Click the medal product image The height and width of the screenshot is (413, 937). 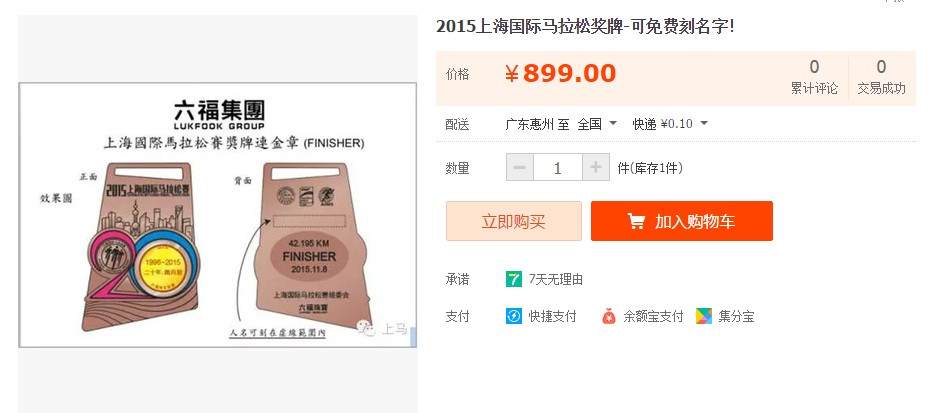tap(218, 215)
